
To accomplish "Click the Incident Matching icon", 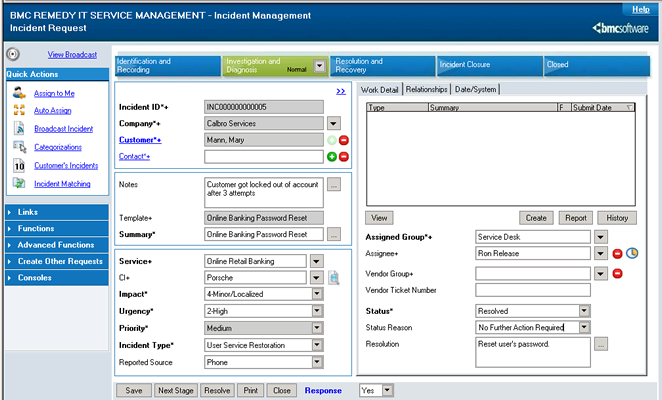I will coord(19,183).
